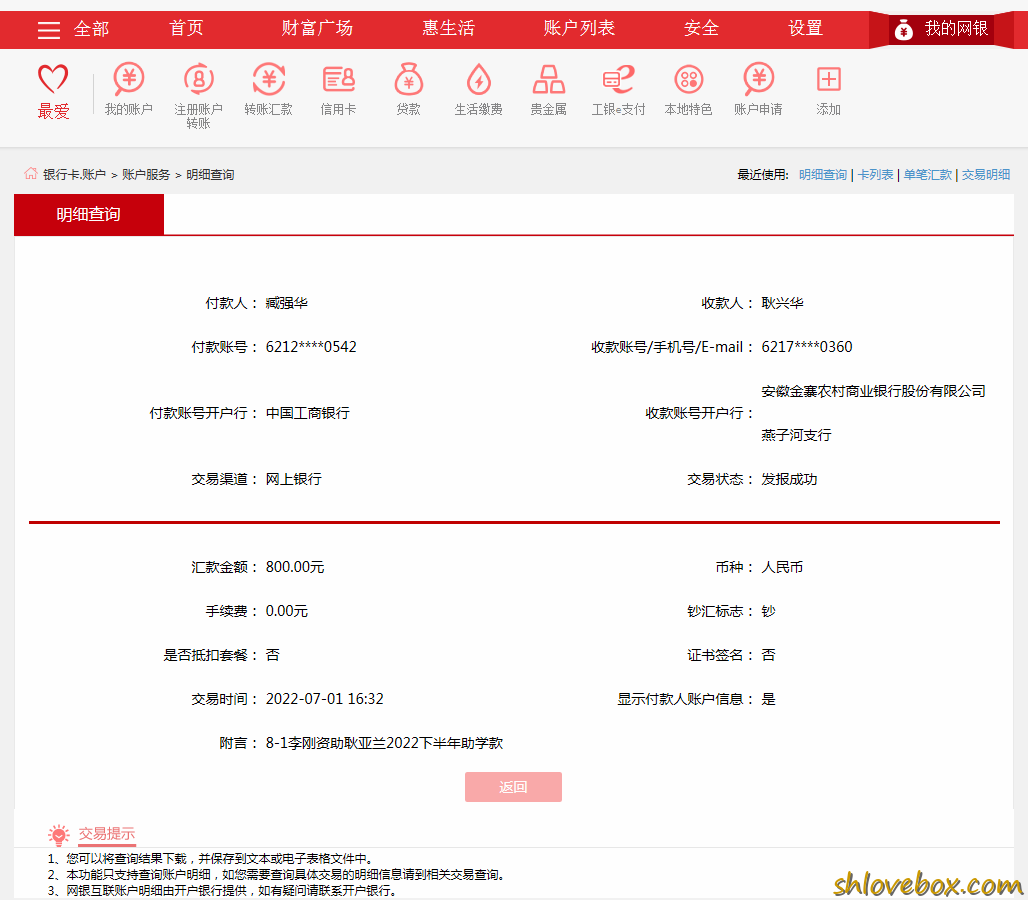The width and height of the screenshot is (1028, 900).
Task: Open 惠生活 menu item
Action: (x=448, y=28)
